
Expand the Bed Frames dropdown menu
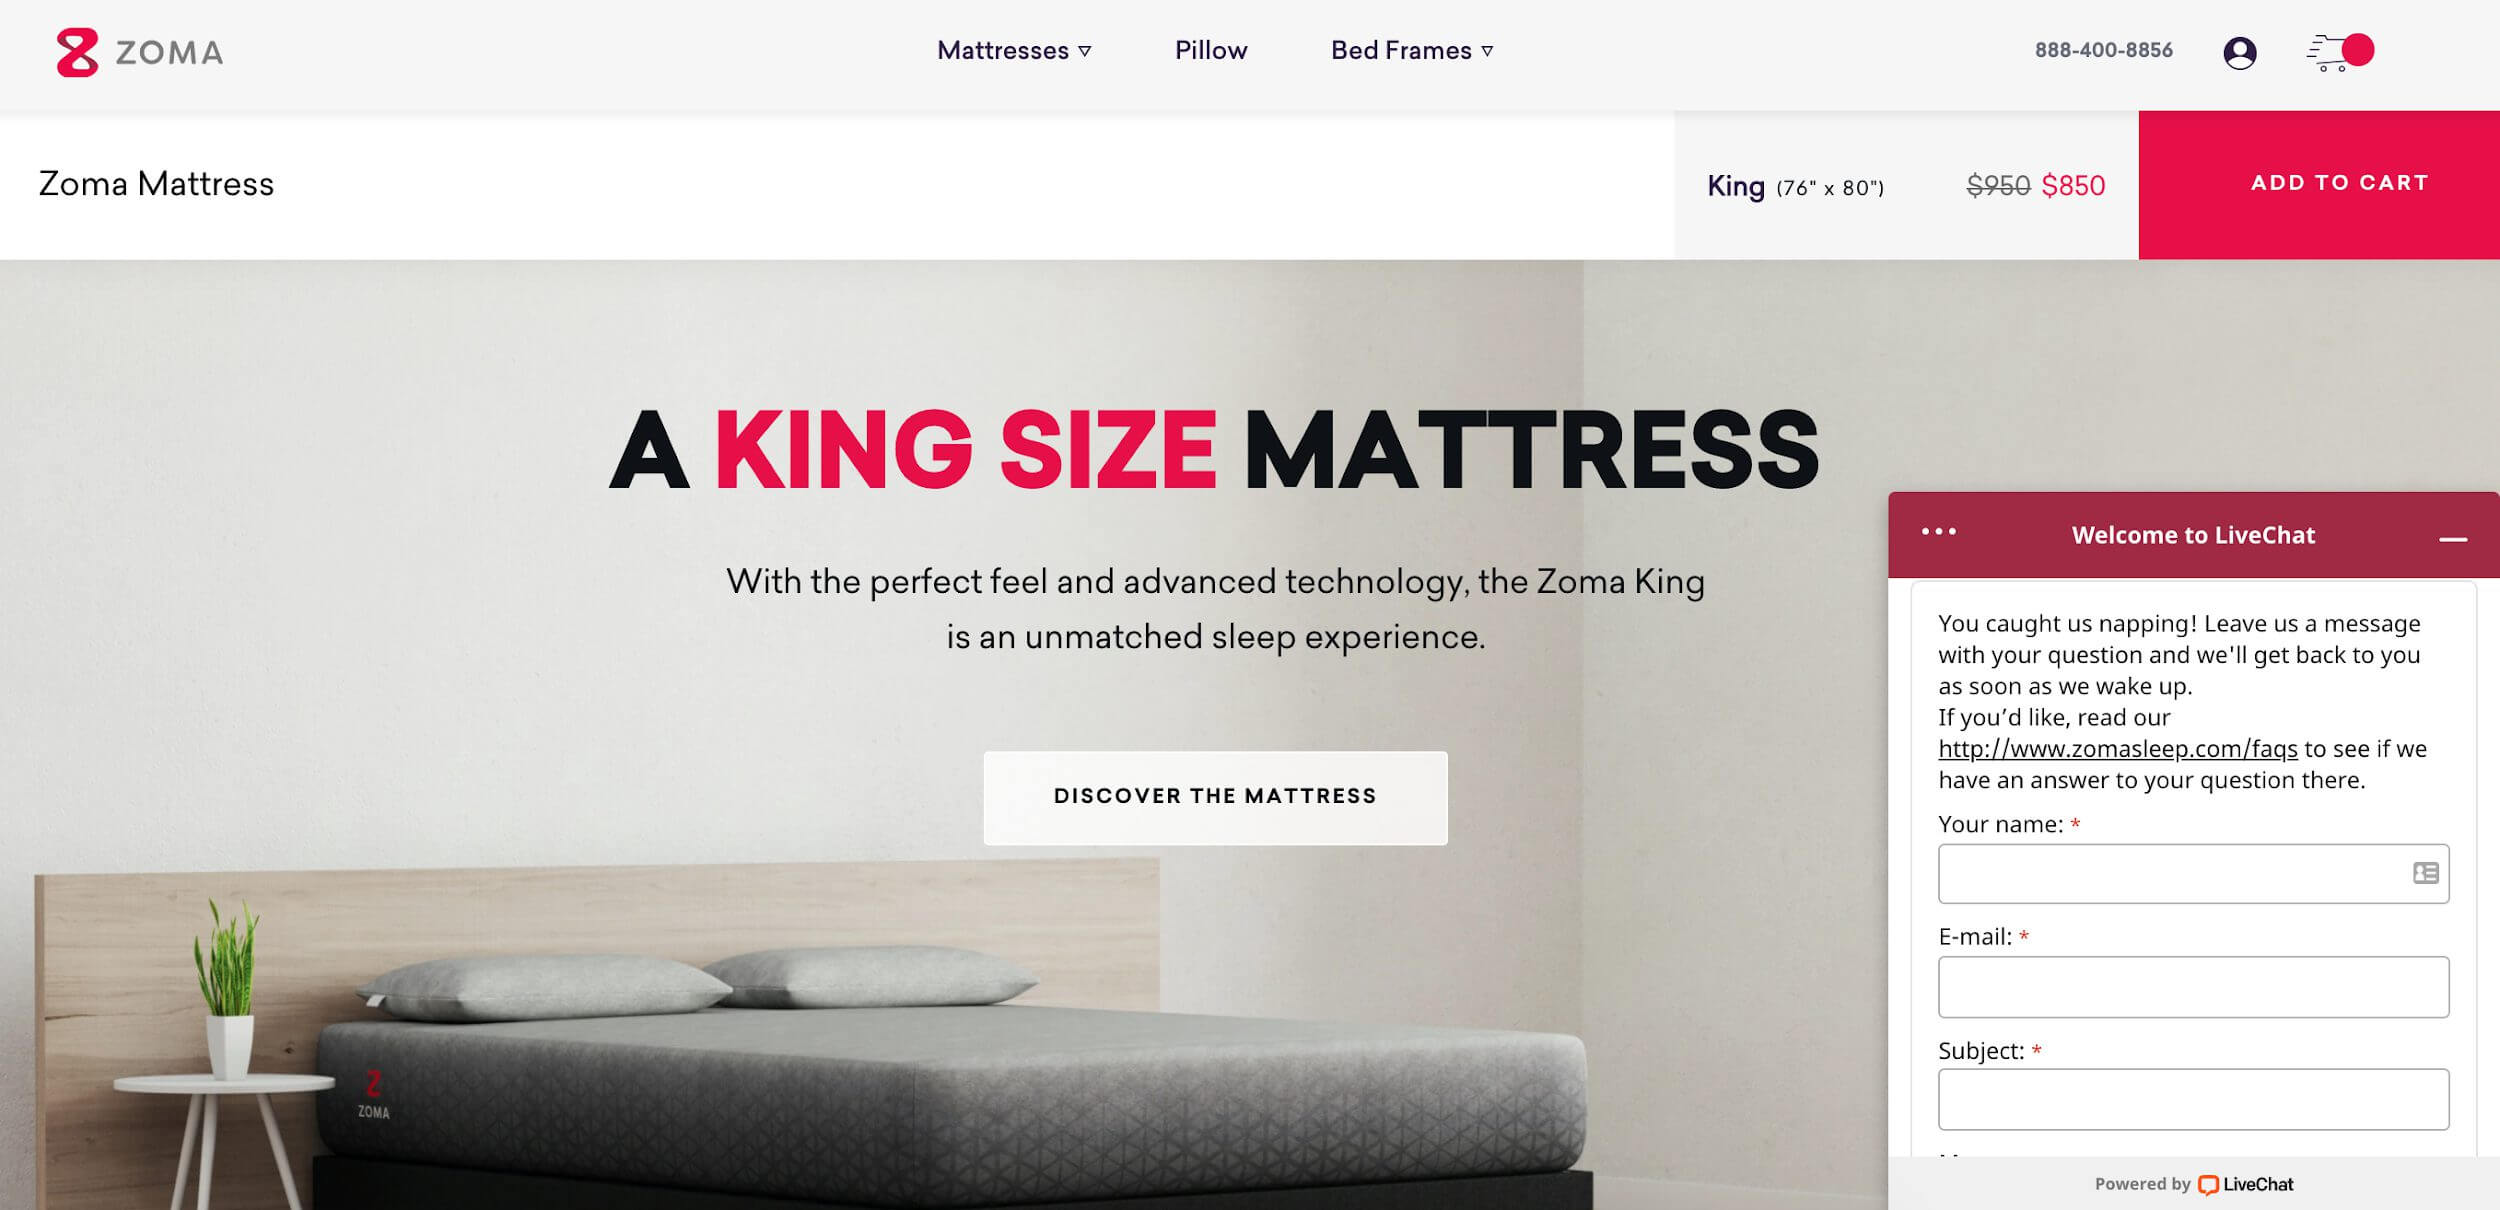(1411, 50)
